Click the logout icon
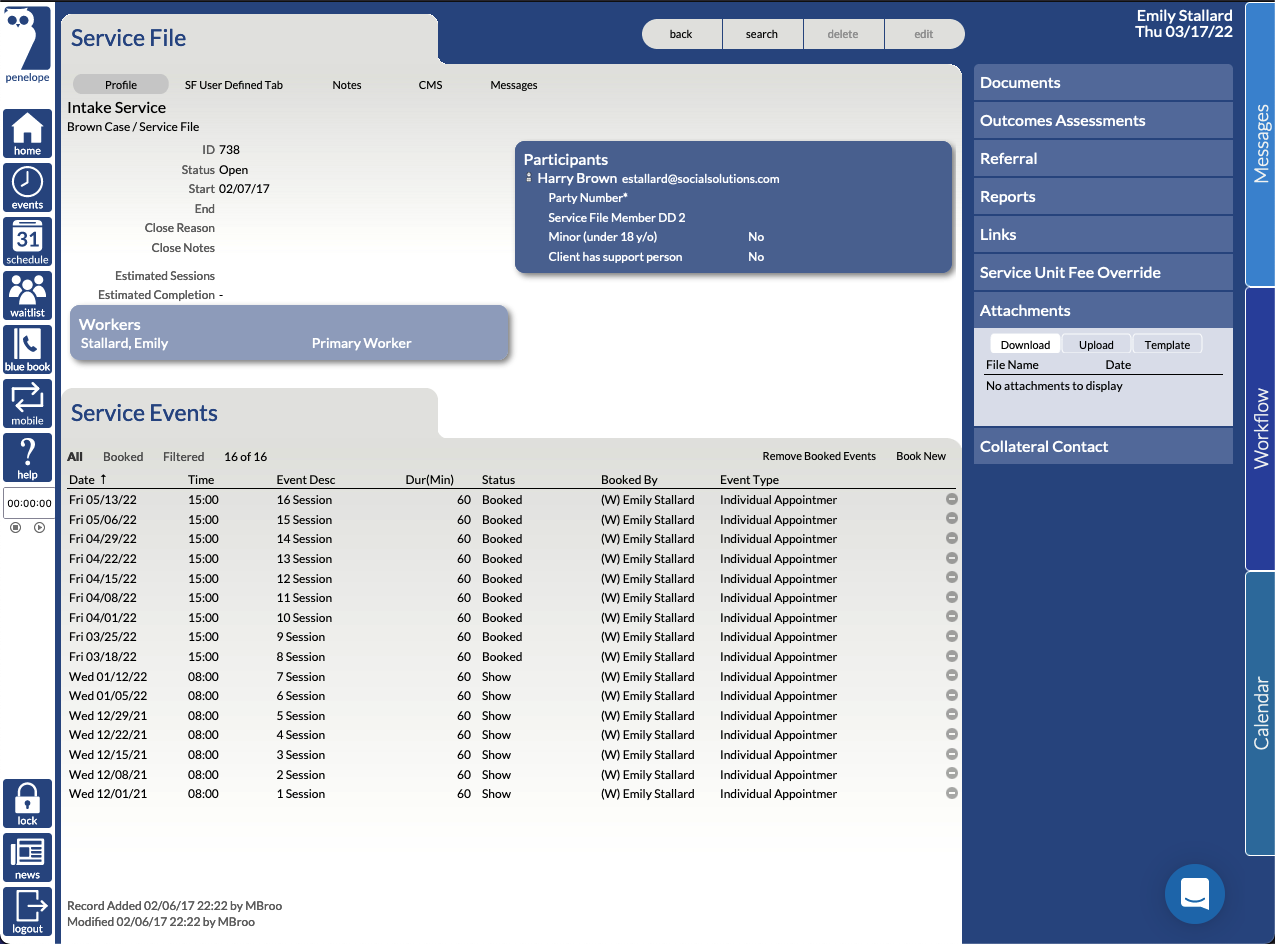The image size is (1275, 944). 27,912
